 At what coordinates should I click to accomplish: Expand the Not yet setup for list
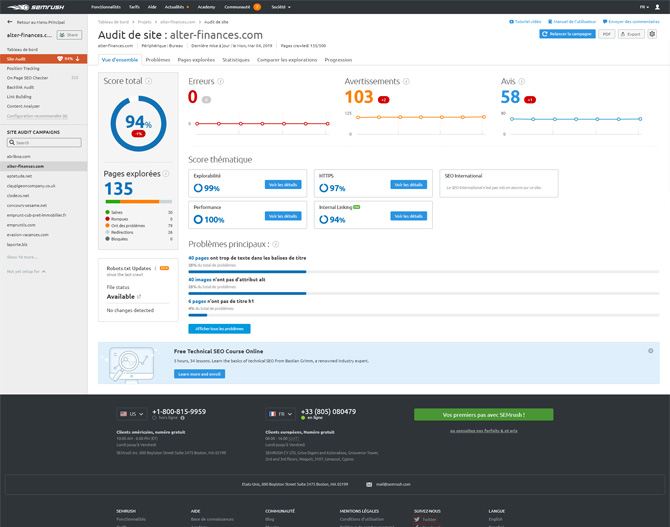(26, 271)
